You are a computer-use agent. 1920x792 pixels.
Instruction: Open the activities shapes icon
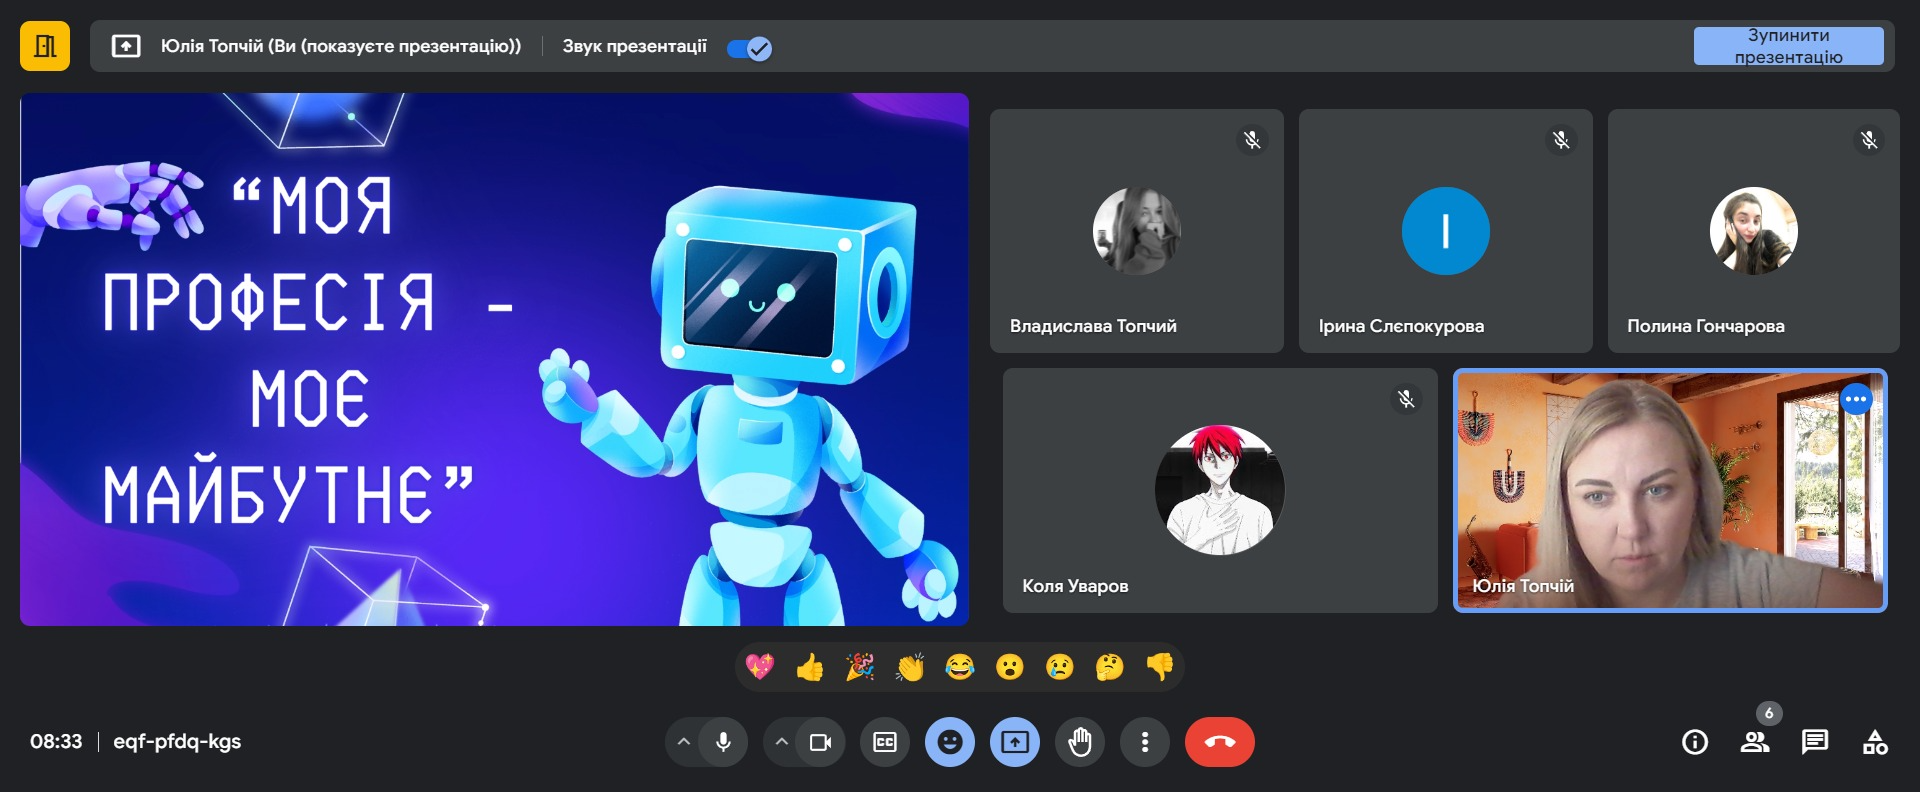1875,742
